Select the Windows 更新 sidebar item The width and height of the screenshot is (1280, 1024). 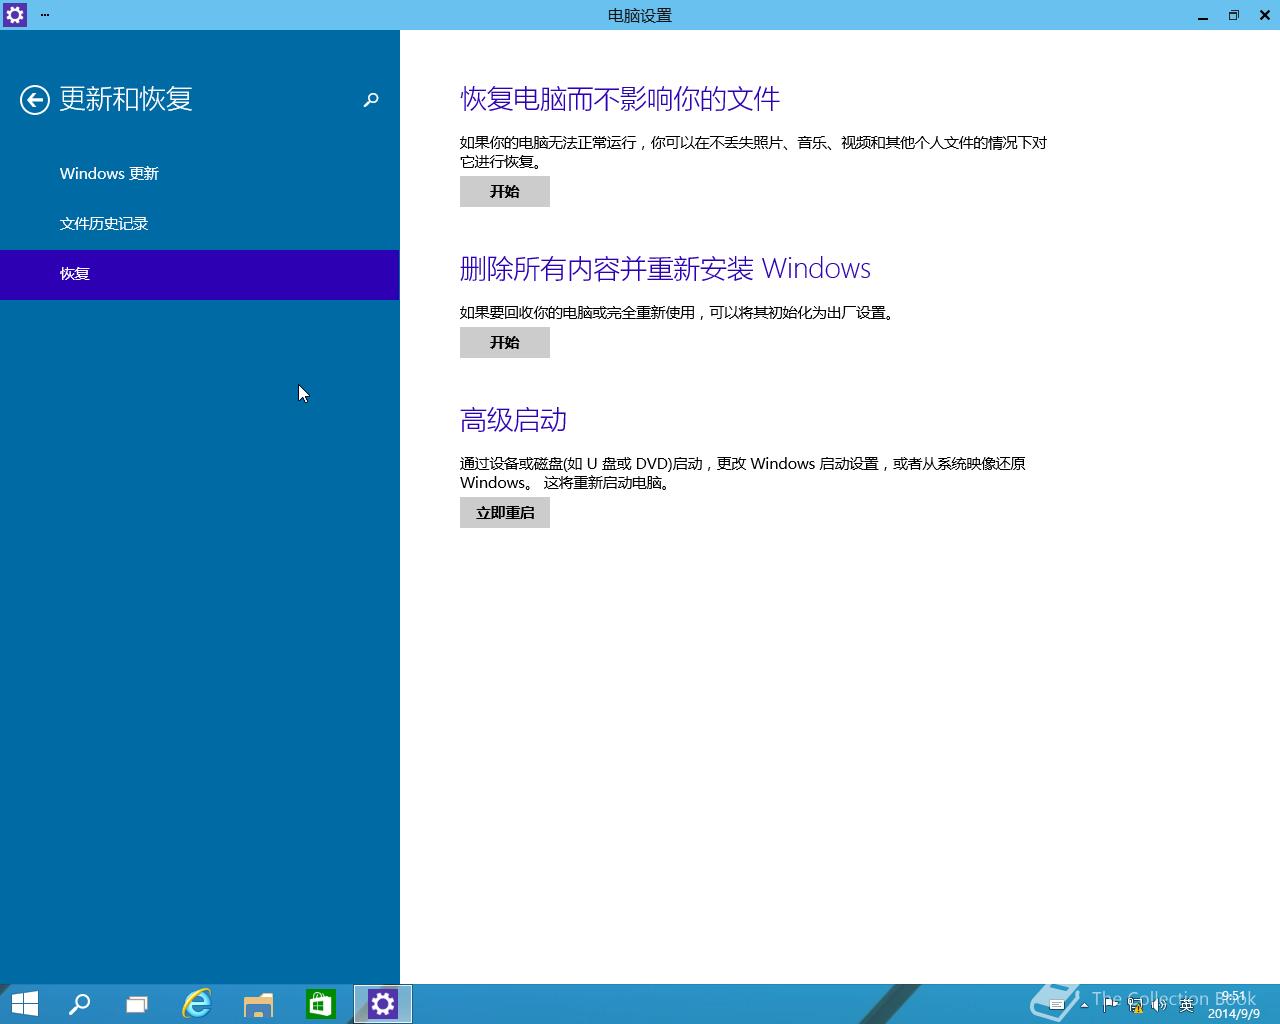click(x=200, y=174)
